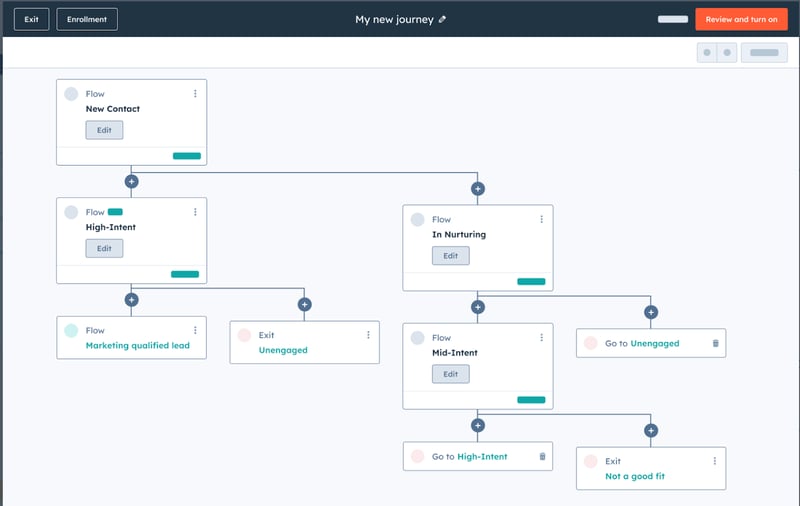Open the three-dot menu on Exit Unengaged card

pos(368,335)
